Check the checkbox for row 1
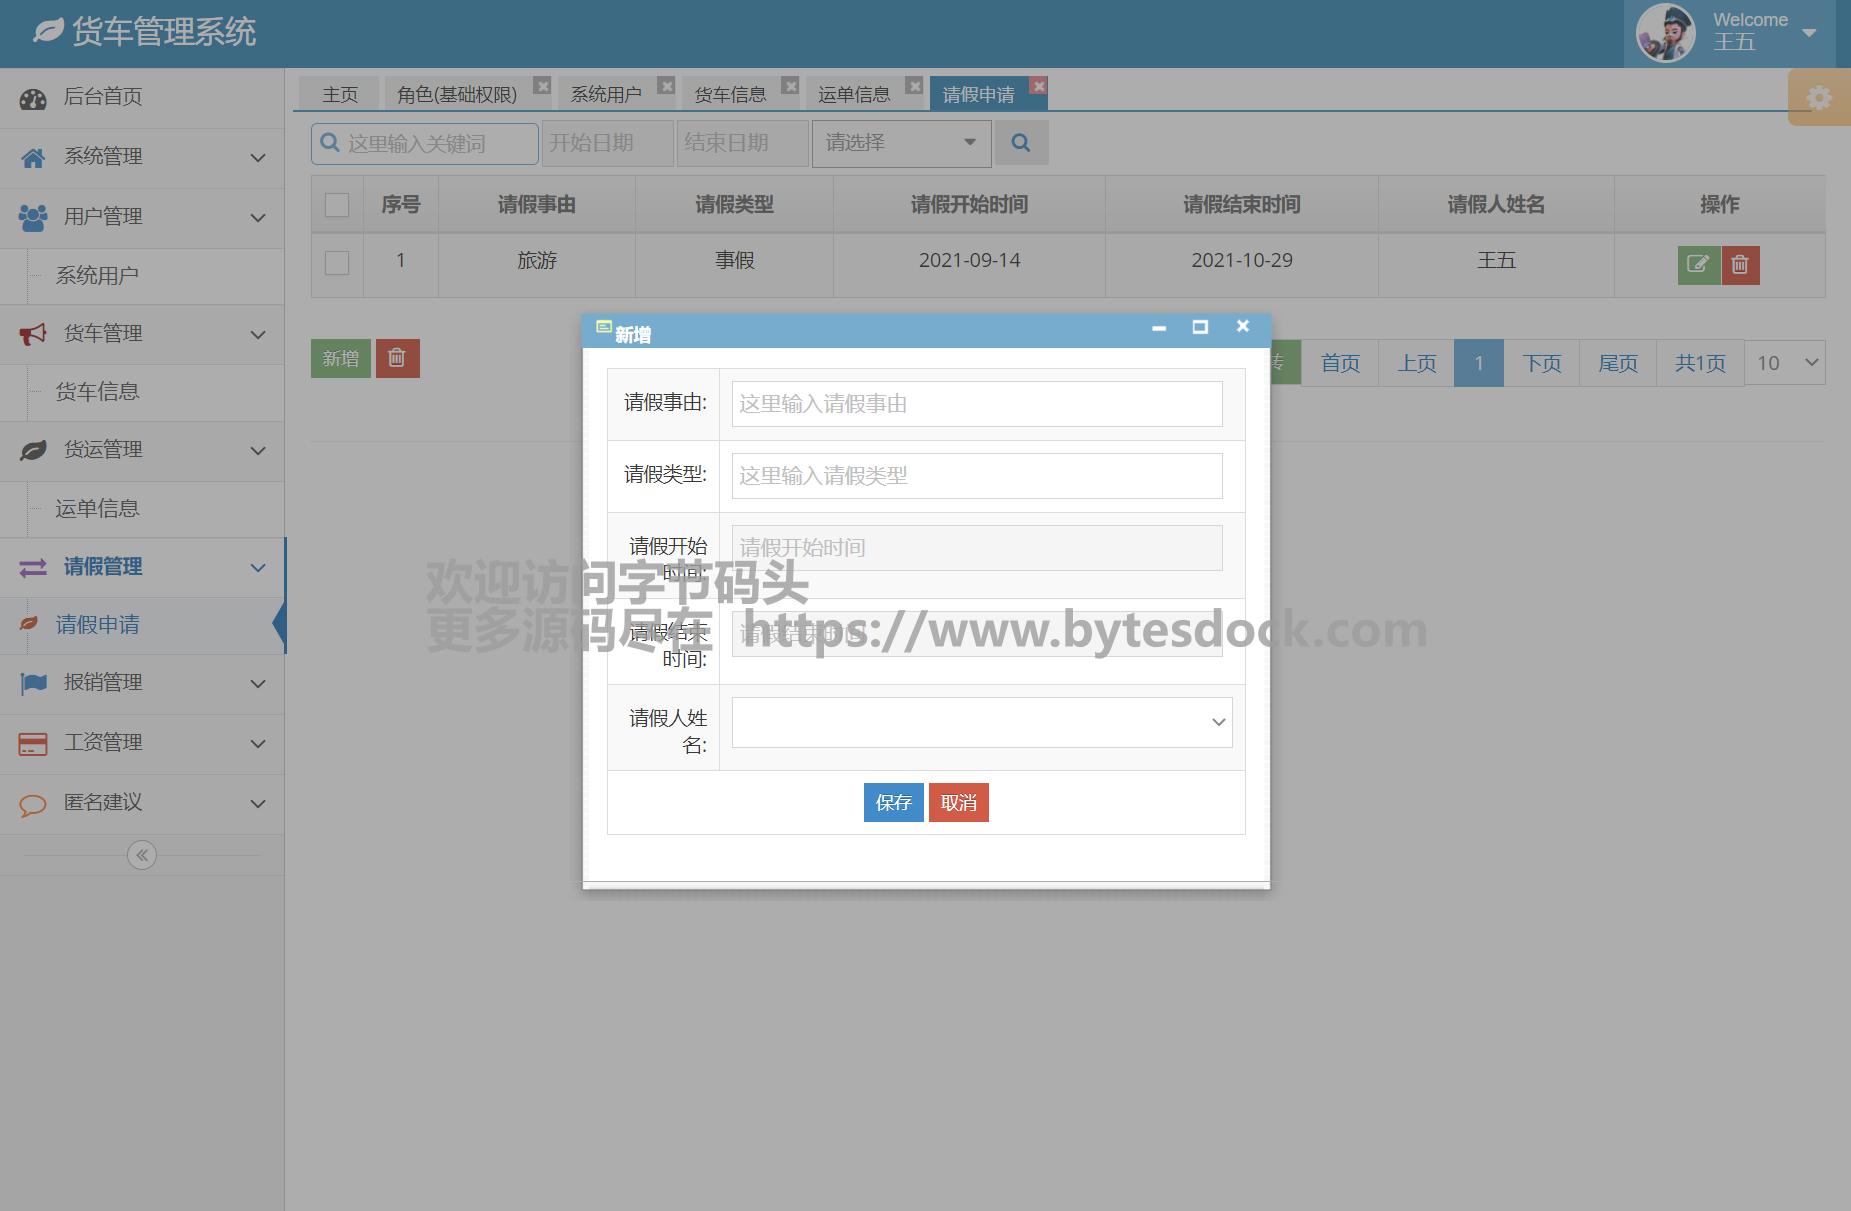The image size is (1851, 1211). coord(337,262)
